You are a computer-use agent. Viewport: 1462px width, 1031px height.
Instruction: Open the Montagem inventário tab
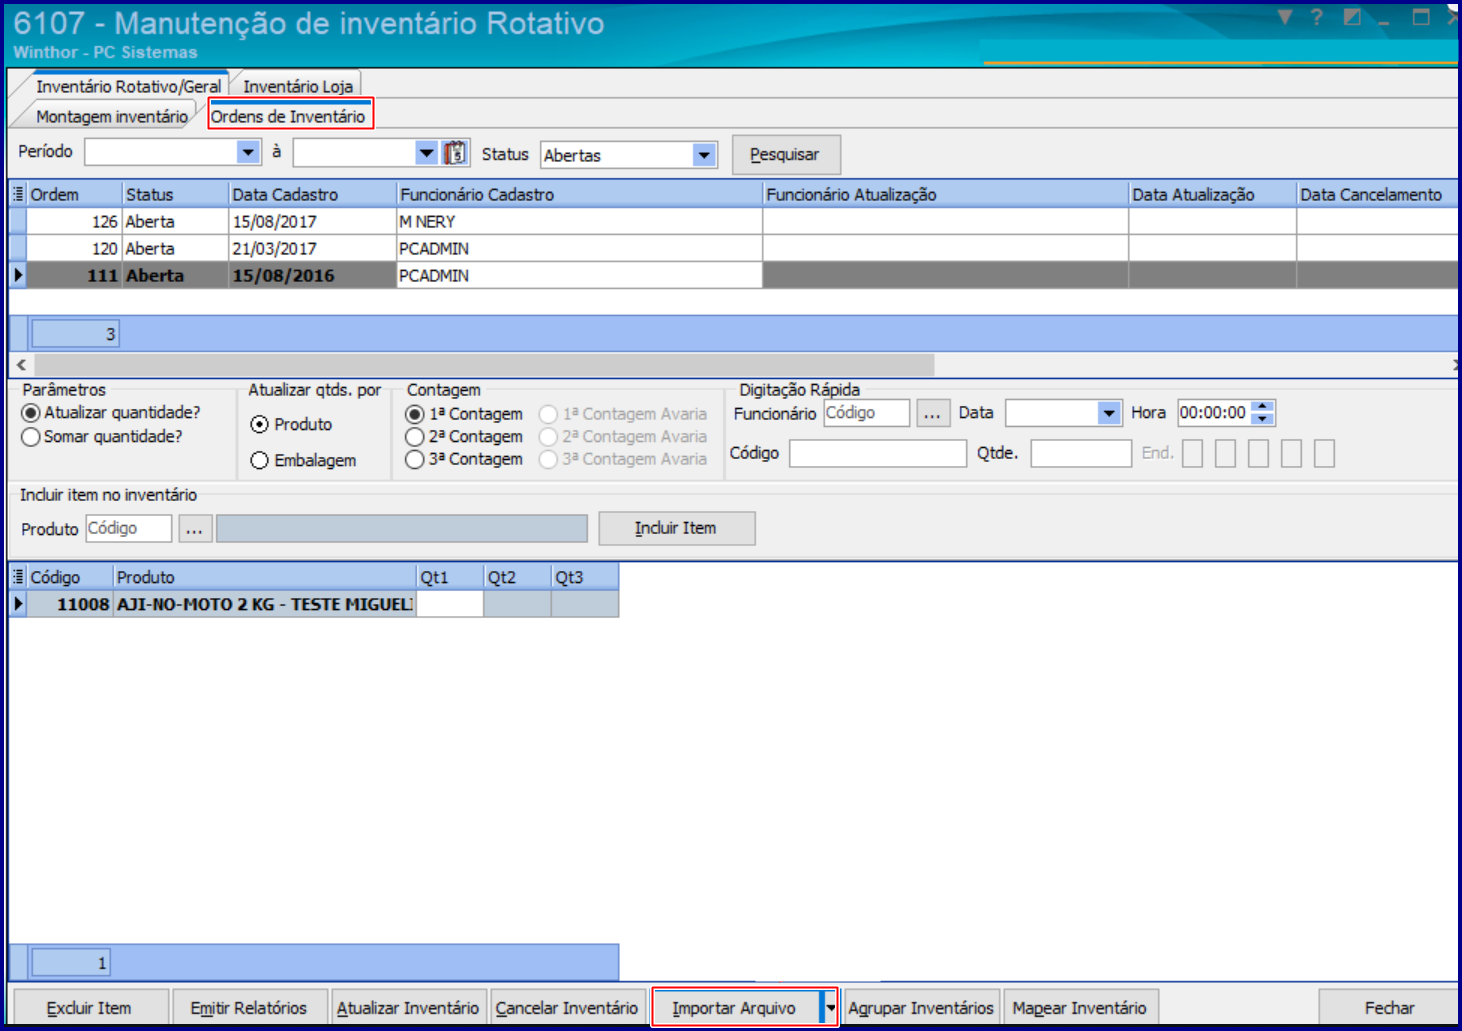click(112, 117)
